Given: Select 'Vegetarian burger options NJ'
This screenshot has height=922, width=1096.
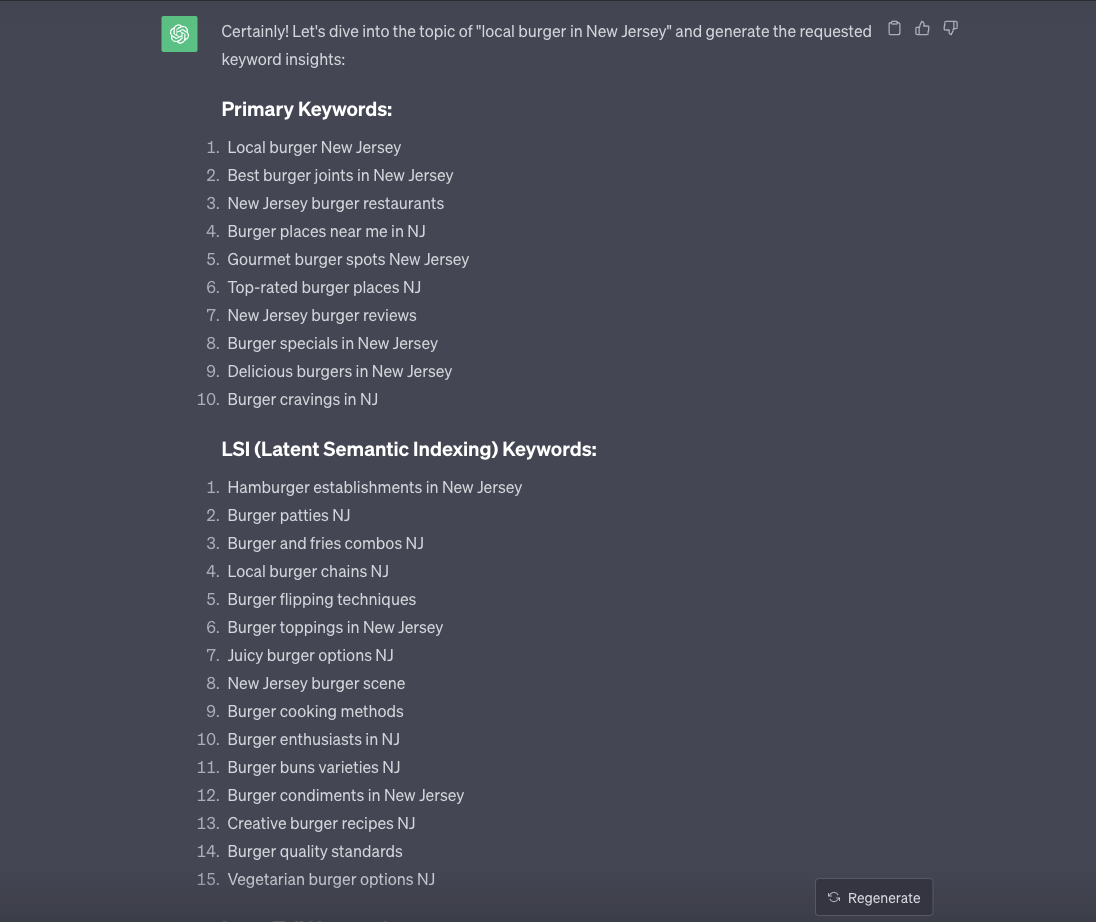Looking at the screenshot, I should pyautogui.click(x=331, y=879).
